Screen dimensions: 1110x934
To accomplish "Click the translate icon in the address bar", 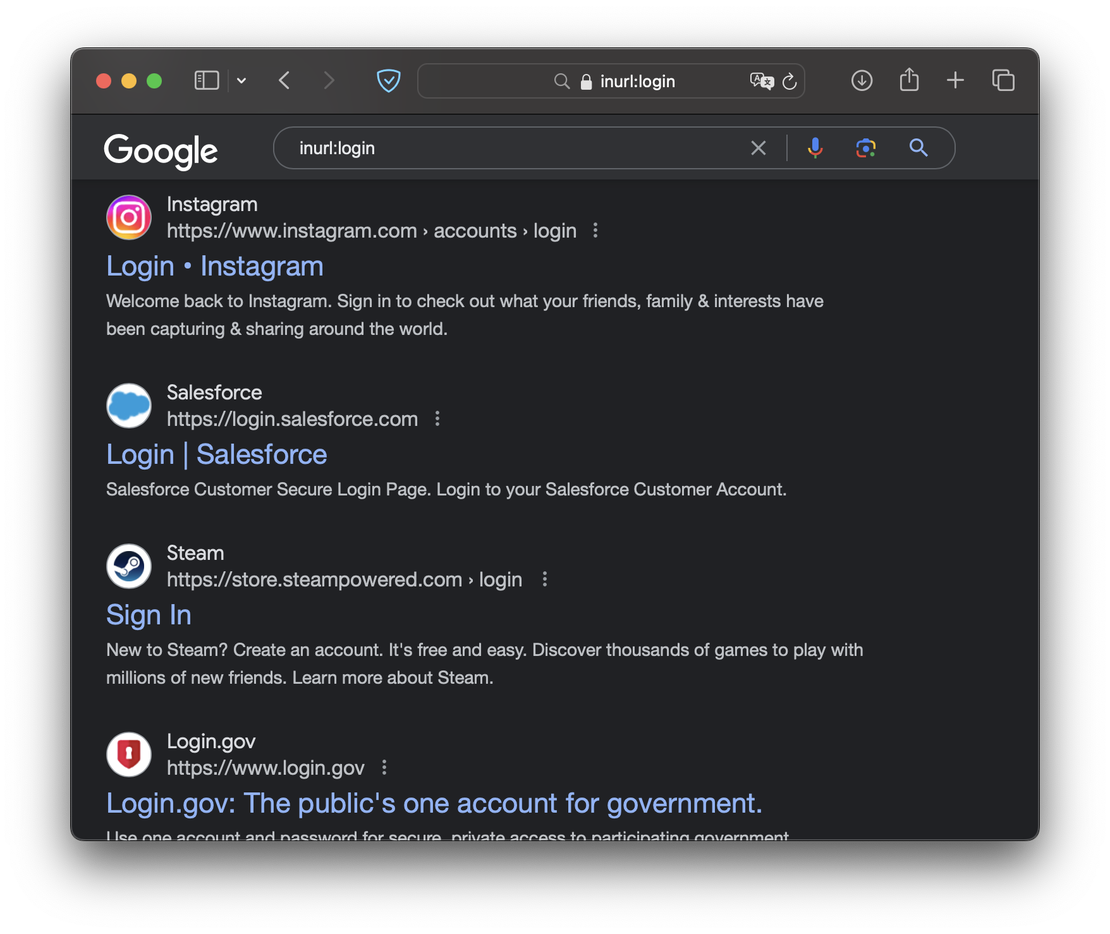I will click(x=762, y=81).
